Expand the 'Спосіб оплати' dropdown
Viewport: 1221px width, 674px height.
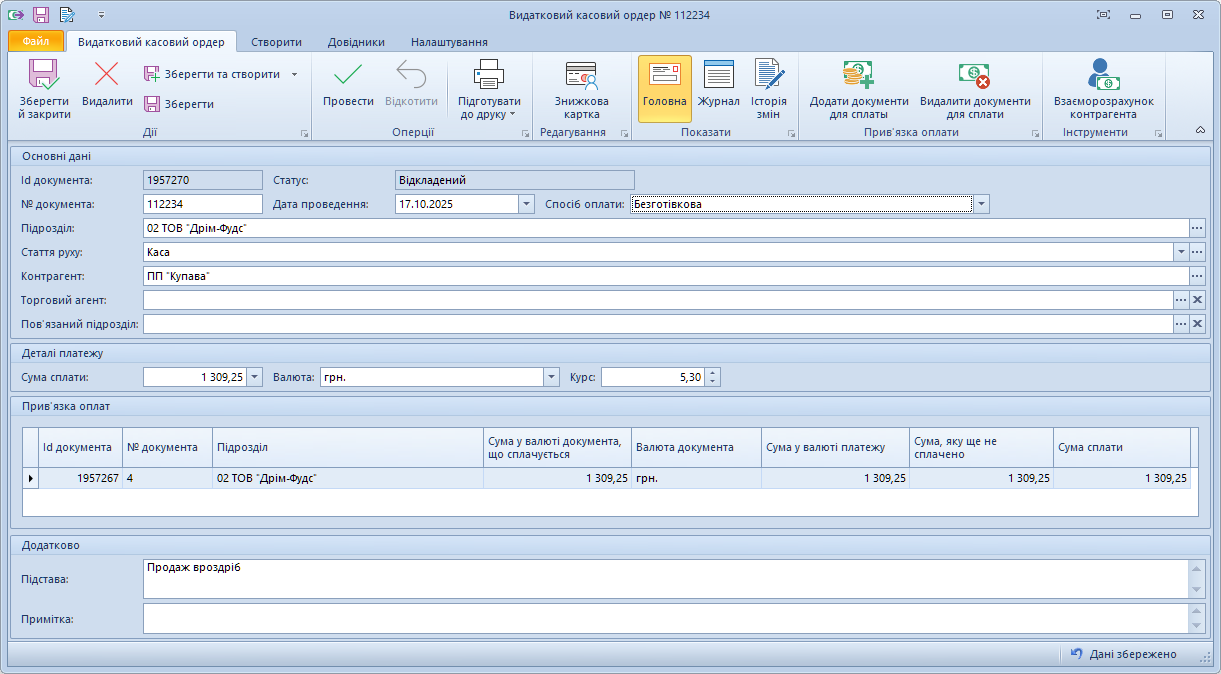[x=982, y=204]
